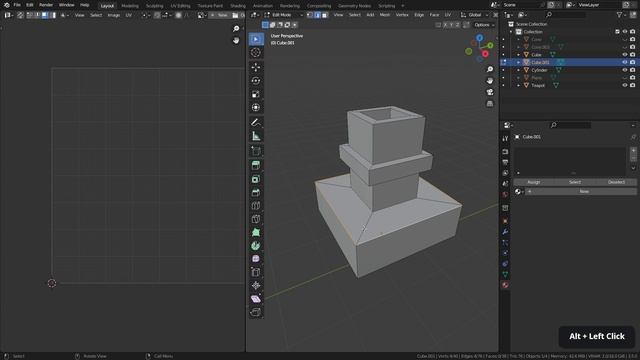Switch to the UV Editing workspace tab
This screenshot has width=640, height=360.
click(x=180, y=6)
